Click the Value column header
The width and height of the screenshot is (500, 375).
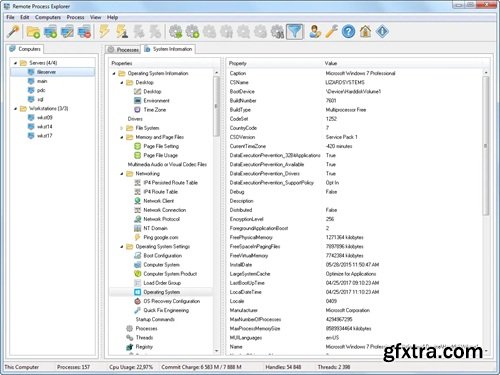coord(331,63)
